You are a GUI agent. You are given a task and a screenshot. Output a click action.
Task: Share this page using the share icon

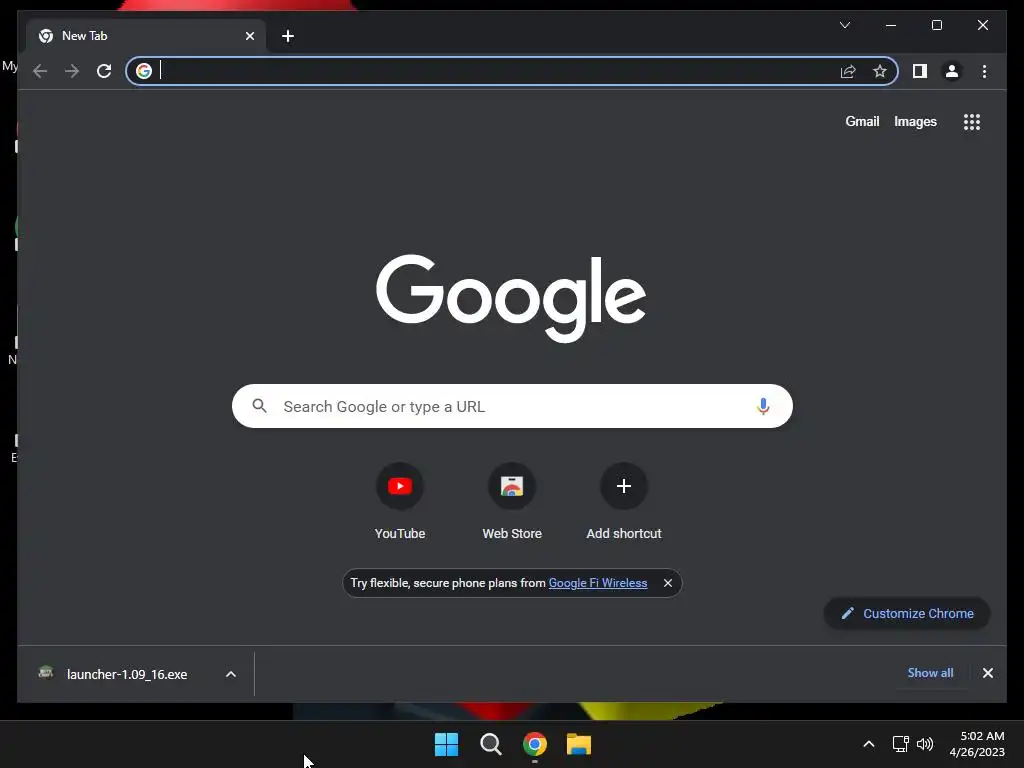[848, 71]
